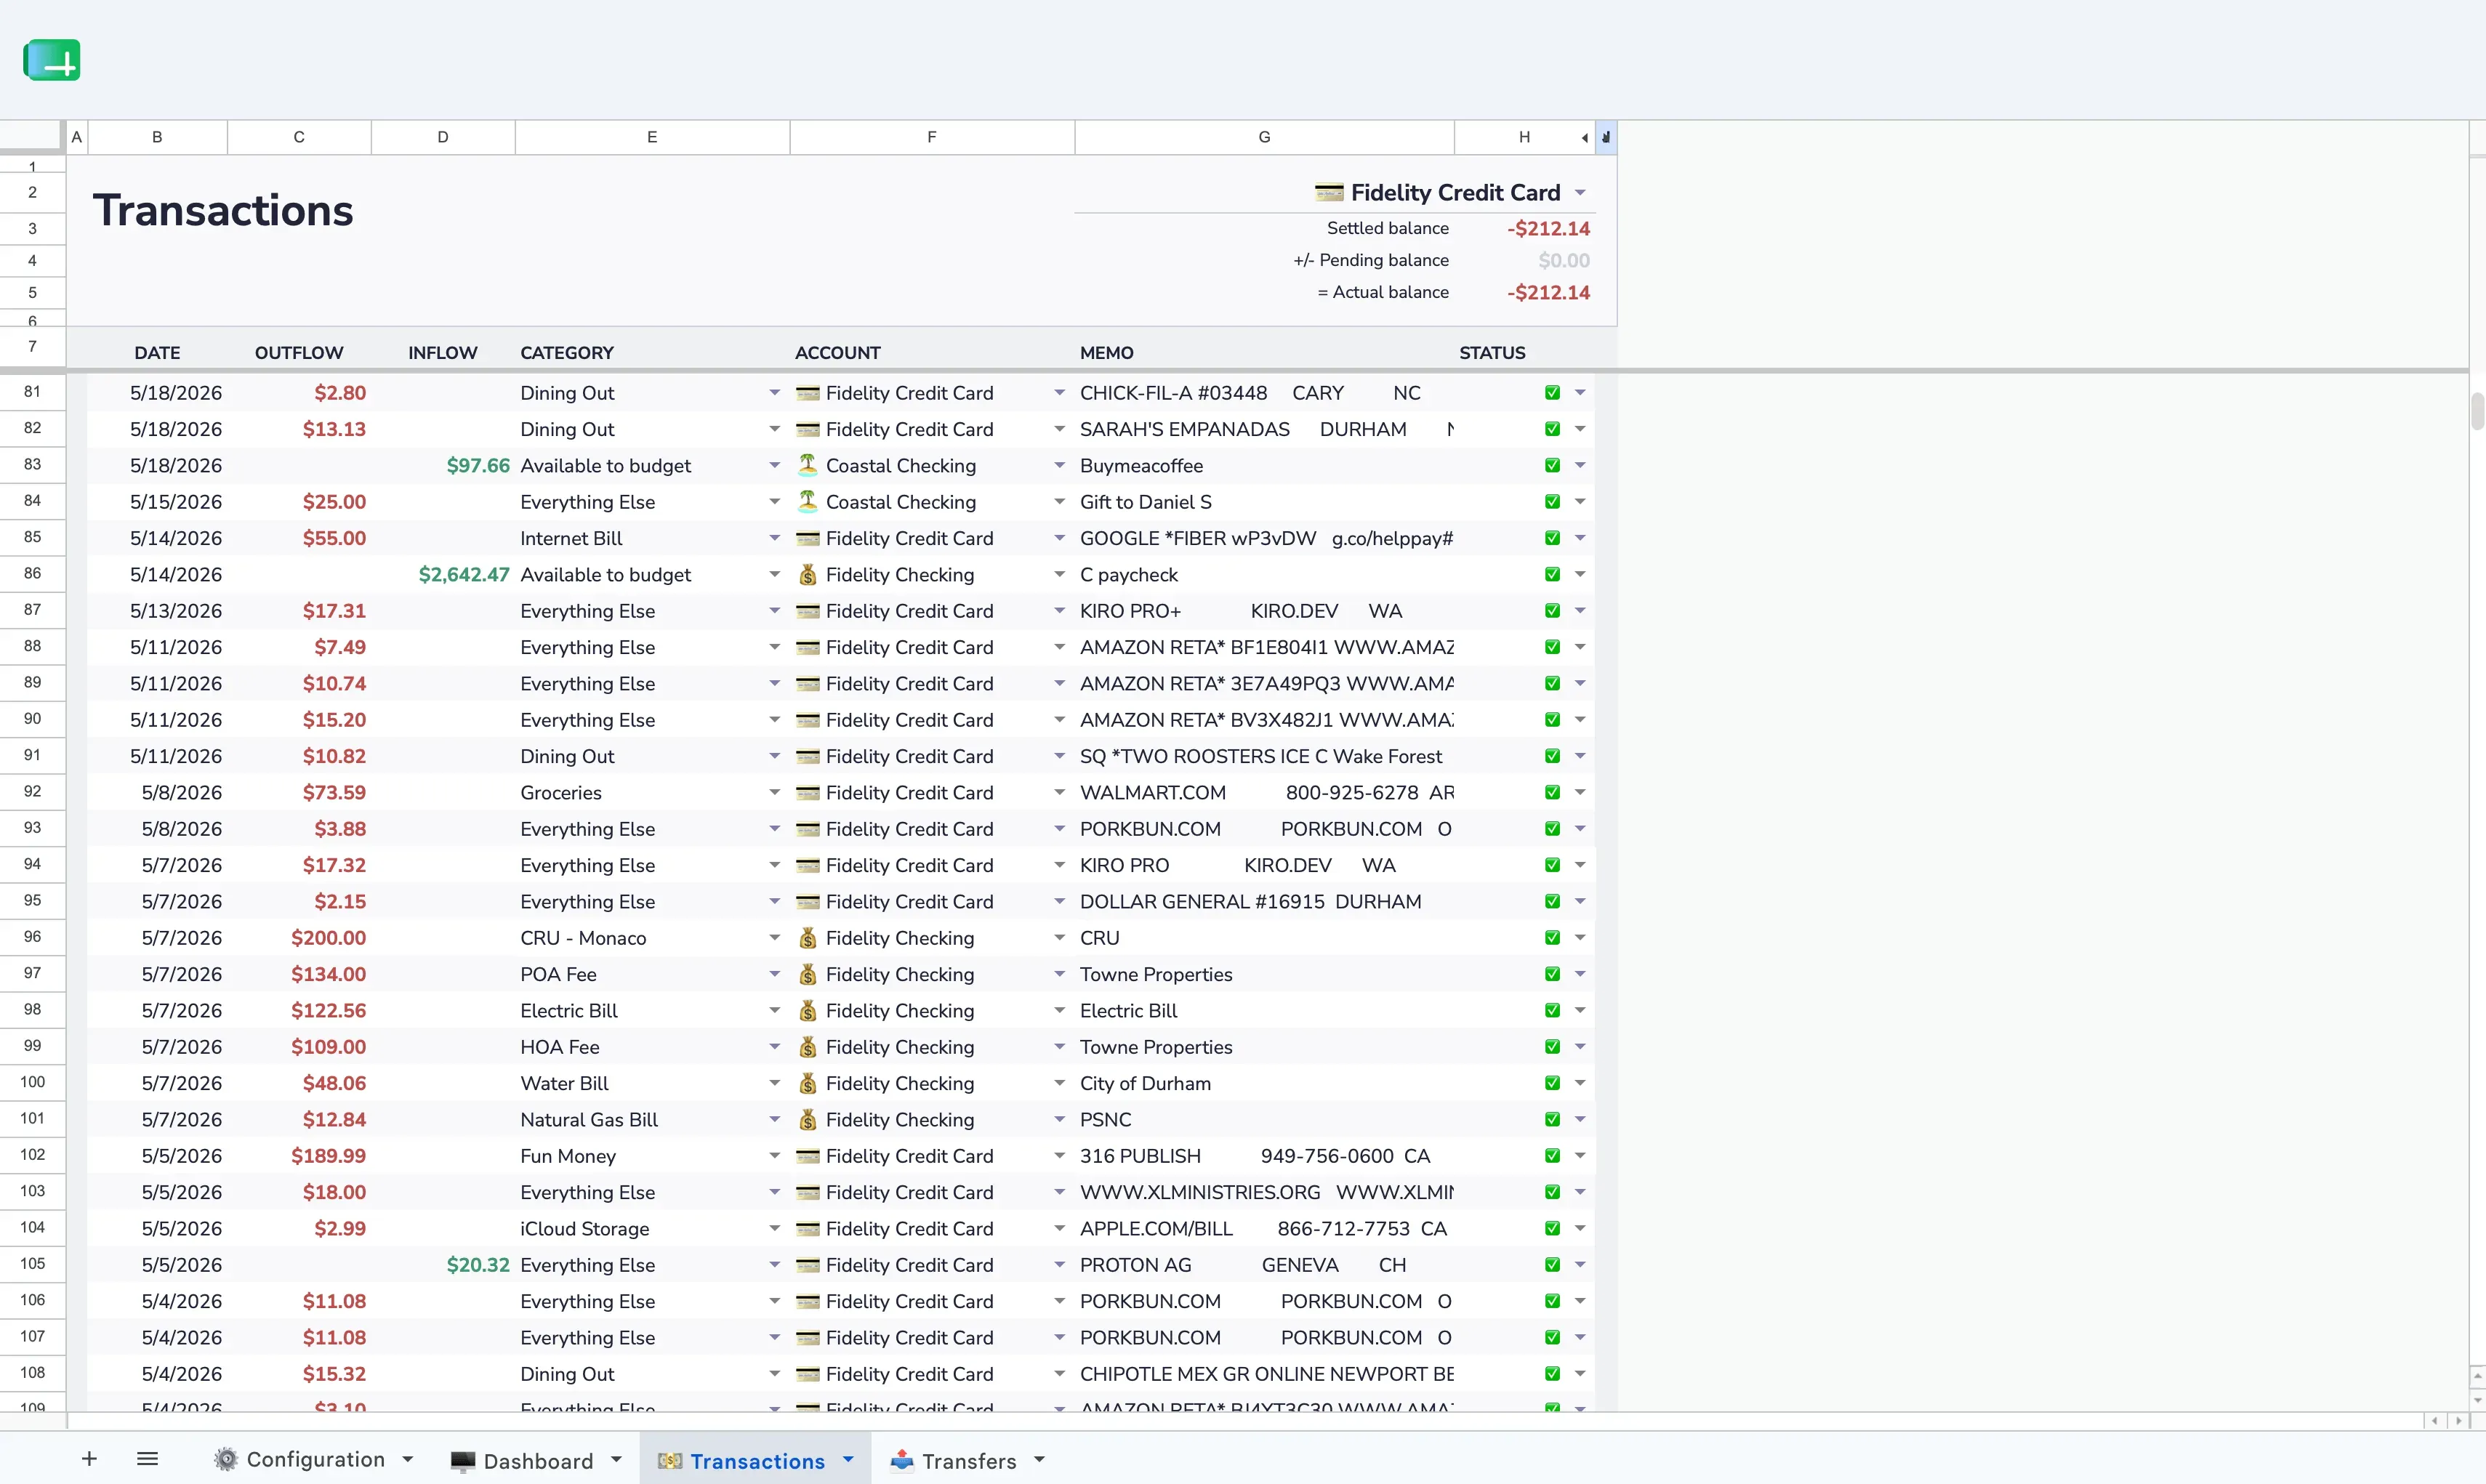This screenshot has height=1484, width=2486.
Task: Click the card icon in CHICK-FIL-A row
Action: (x=807, y=393)
